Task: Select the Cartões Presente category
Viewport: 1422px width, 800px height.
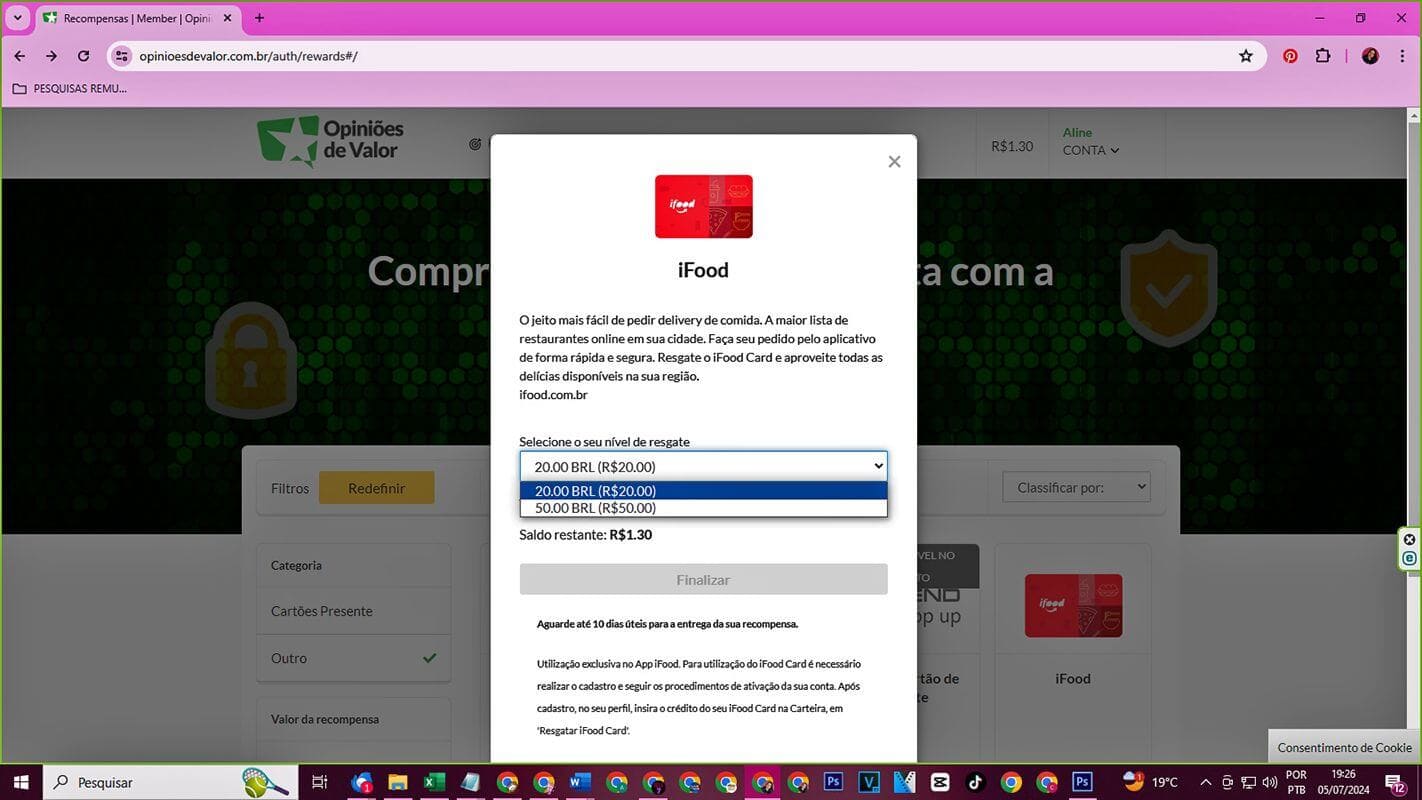Action: (x=353, y=611)
